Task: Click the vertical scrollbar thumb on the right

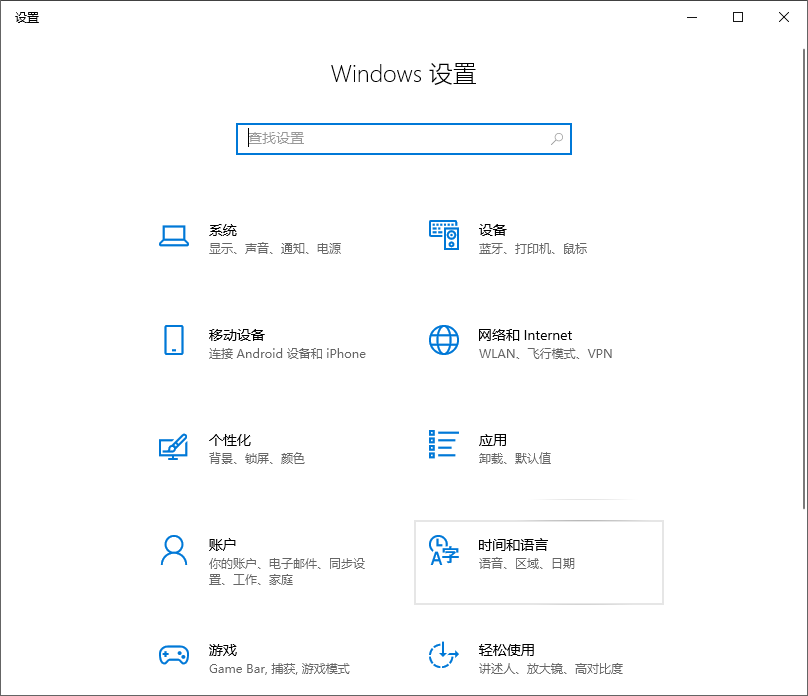Action: [803, 279]
